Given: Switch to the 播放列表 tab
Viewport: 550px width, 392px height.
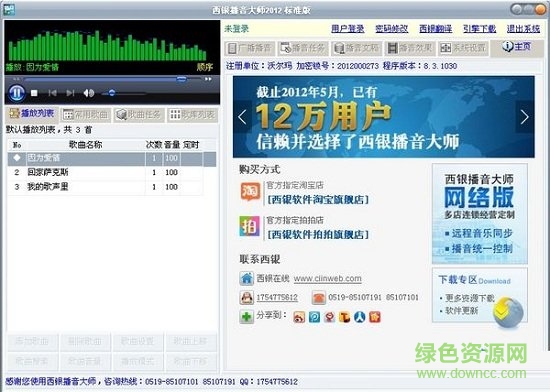Looking at the screenshot, I should (32, 113).
